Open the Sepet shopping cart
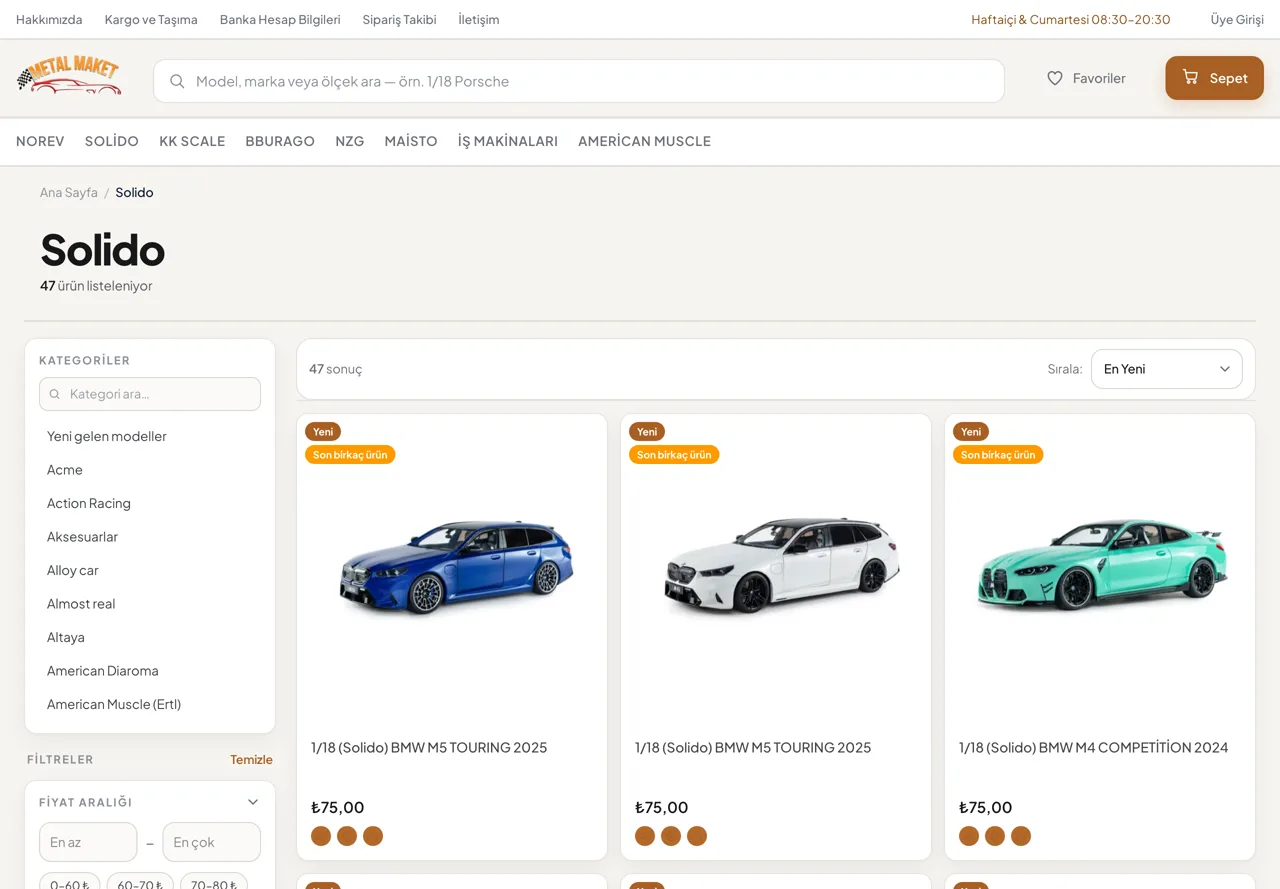1280x889 pixels. (x=1214, y=78)
